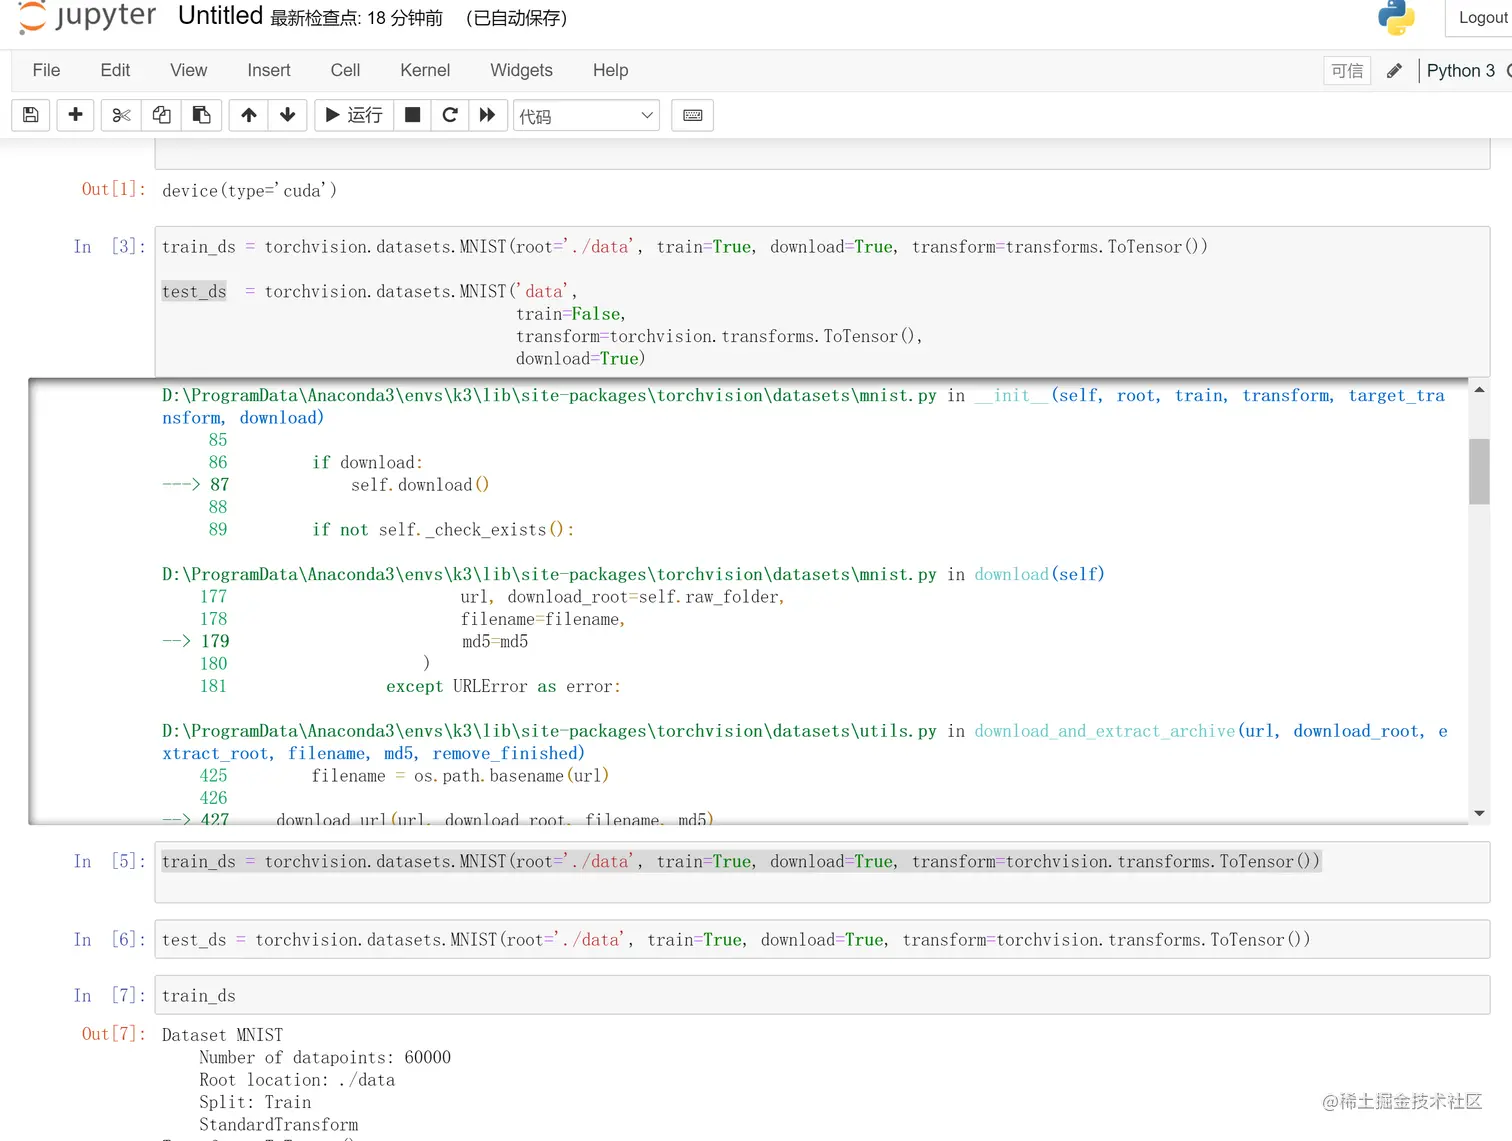Viewport: 1512px width, 1141px height.
Task: Rename notebook title Untitled
Action: pos(220,16)
